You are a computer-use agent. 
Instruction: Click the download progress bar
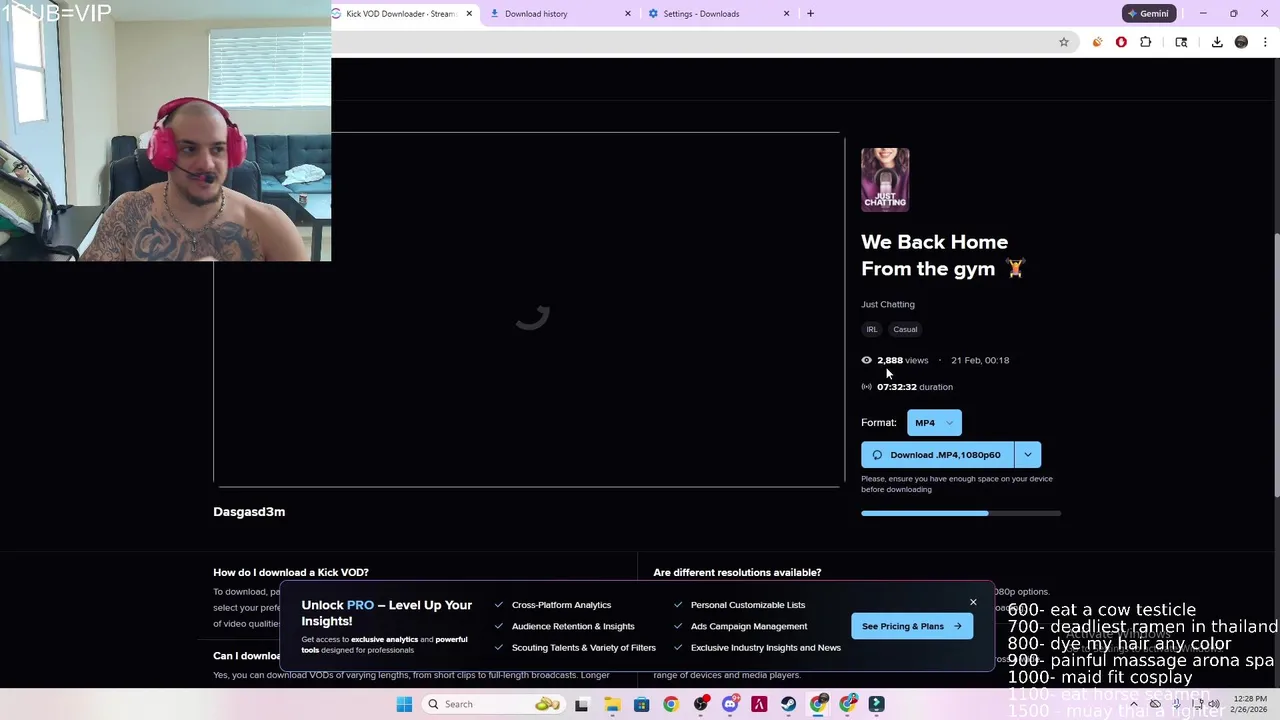point(961,513)
